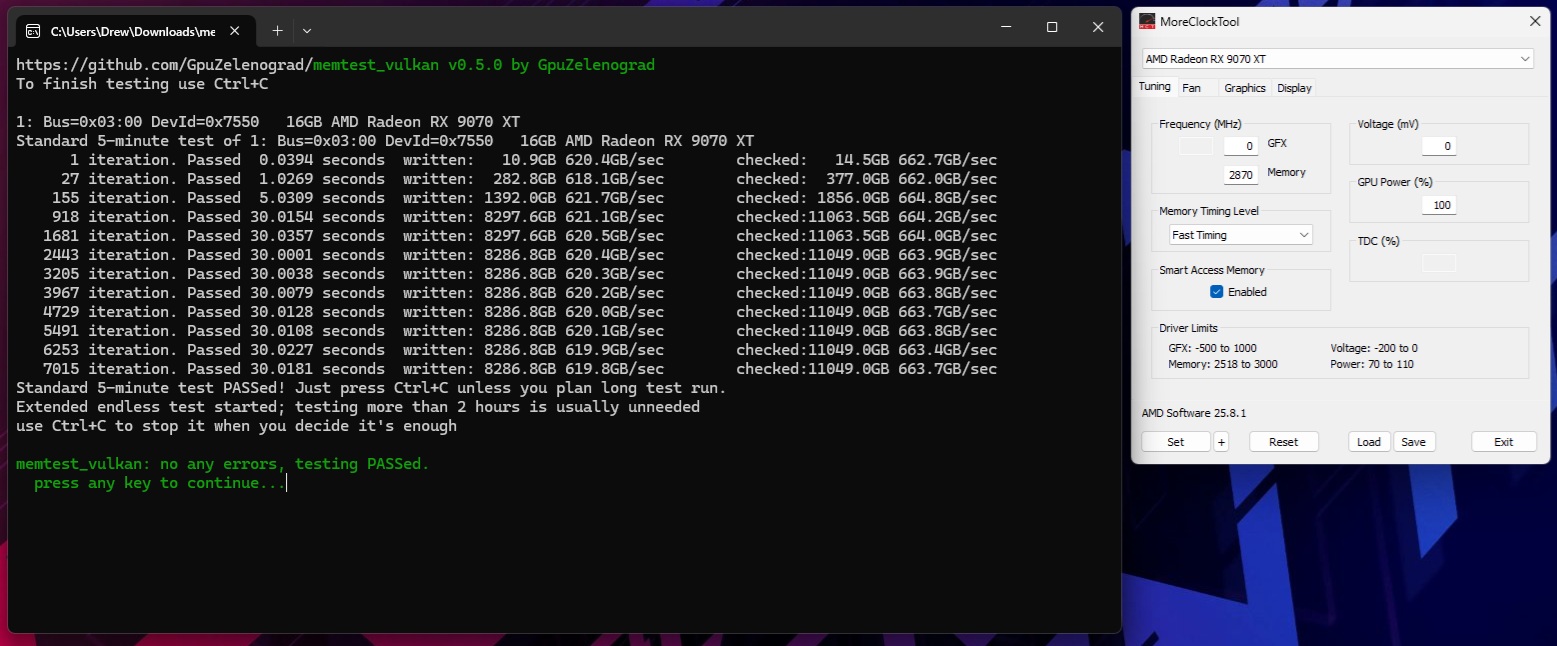1557x646 pixels.
Task: Close the MoreClockTool window
Action: pyautogui.click(x=1535, y=21)
